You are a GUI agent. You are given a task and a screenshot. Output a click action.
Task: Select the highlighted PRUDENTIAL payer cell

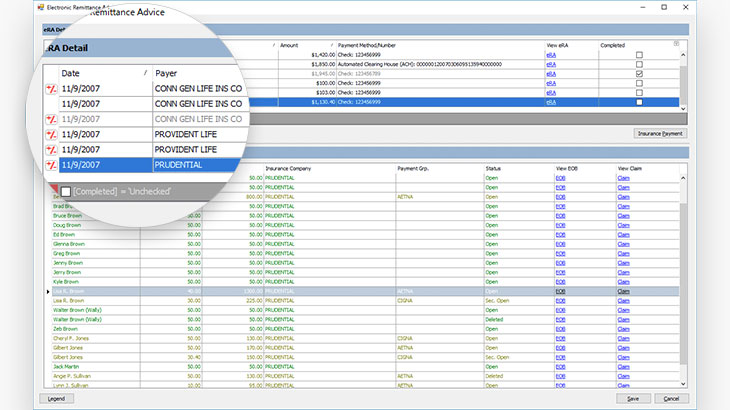(196, 165)
